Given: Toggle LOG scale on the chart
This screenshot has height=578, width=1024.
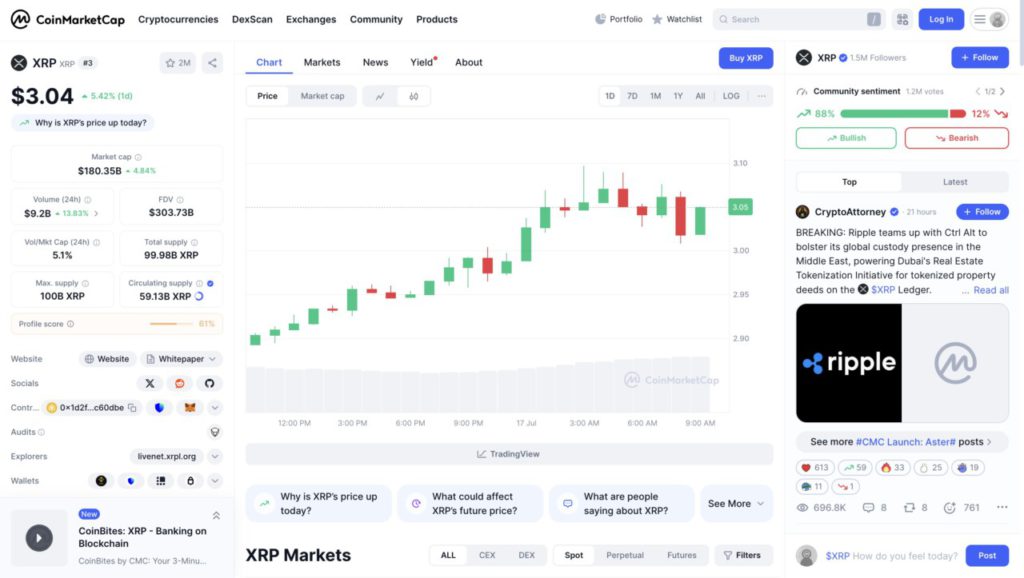Looking at the screenshot, I should pos(731,96).
